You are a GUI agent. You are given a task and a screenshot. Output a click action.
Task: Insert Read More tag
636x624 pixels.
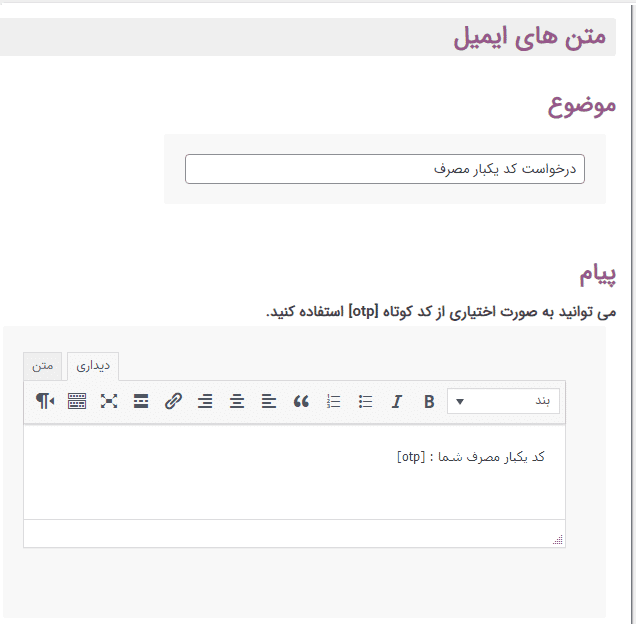(141, 402)
